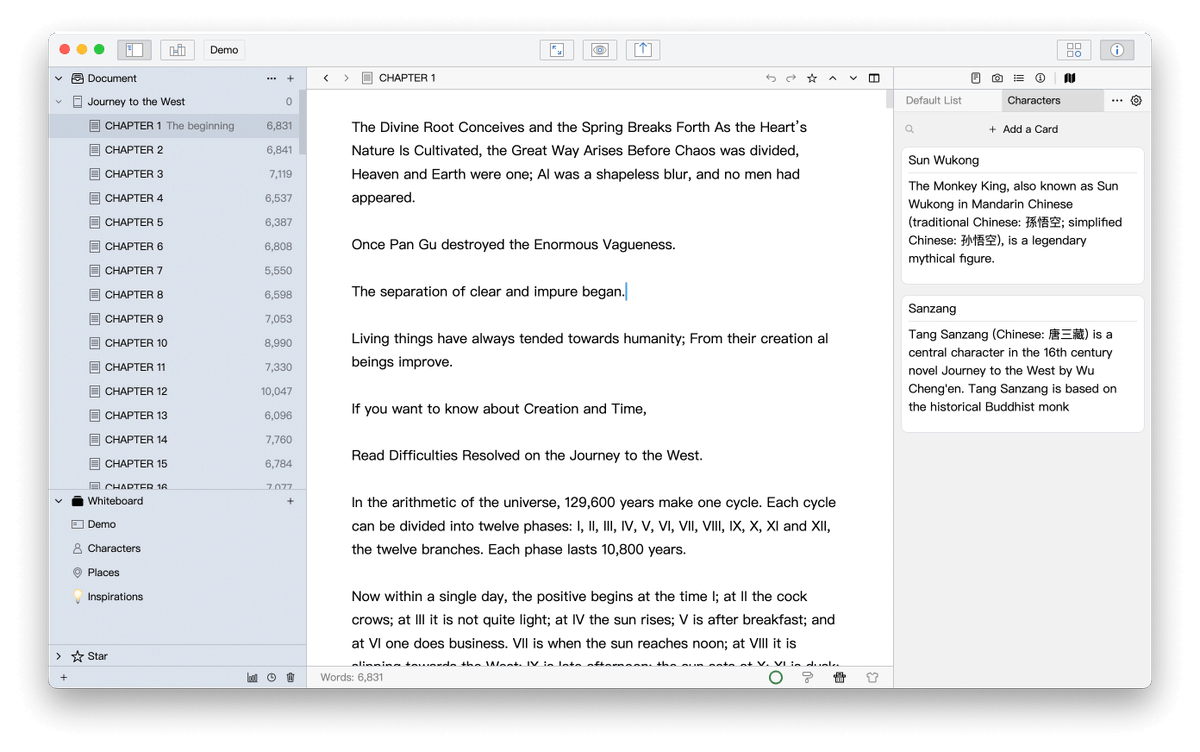Navigate forward with right chevron
This screenshot has width=1200, height=752.
click(346, 78)
